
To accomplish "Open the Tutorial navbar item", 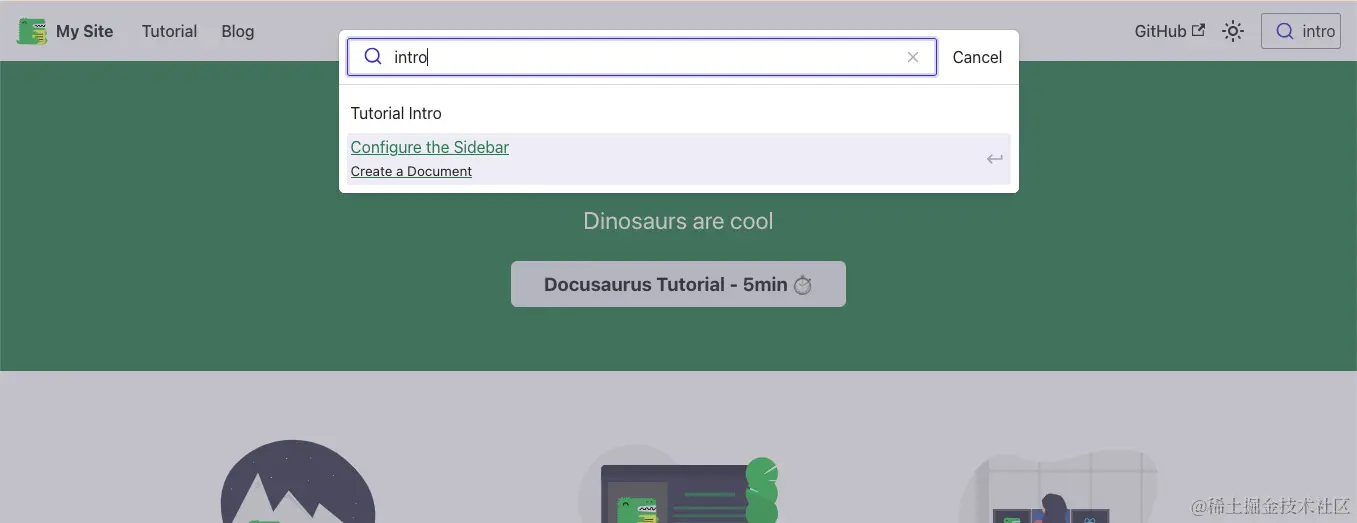I will tap(169, 31).
